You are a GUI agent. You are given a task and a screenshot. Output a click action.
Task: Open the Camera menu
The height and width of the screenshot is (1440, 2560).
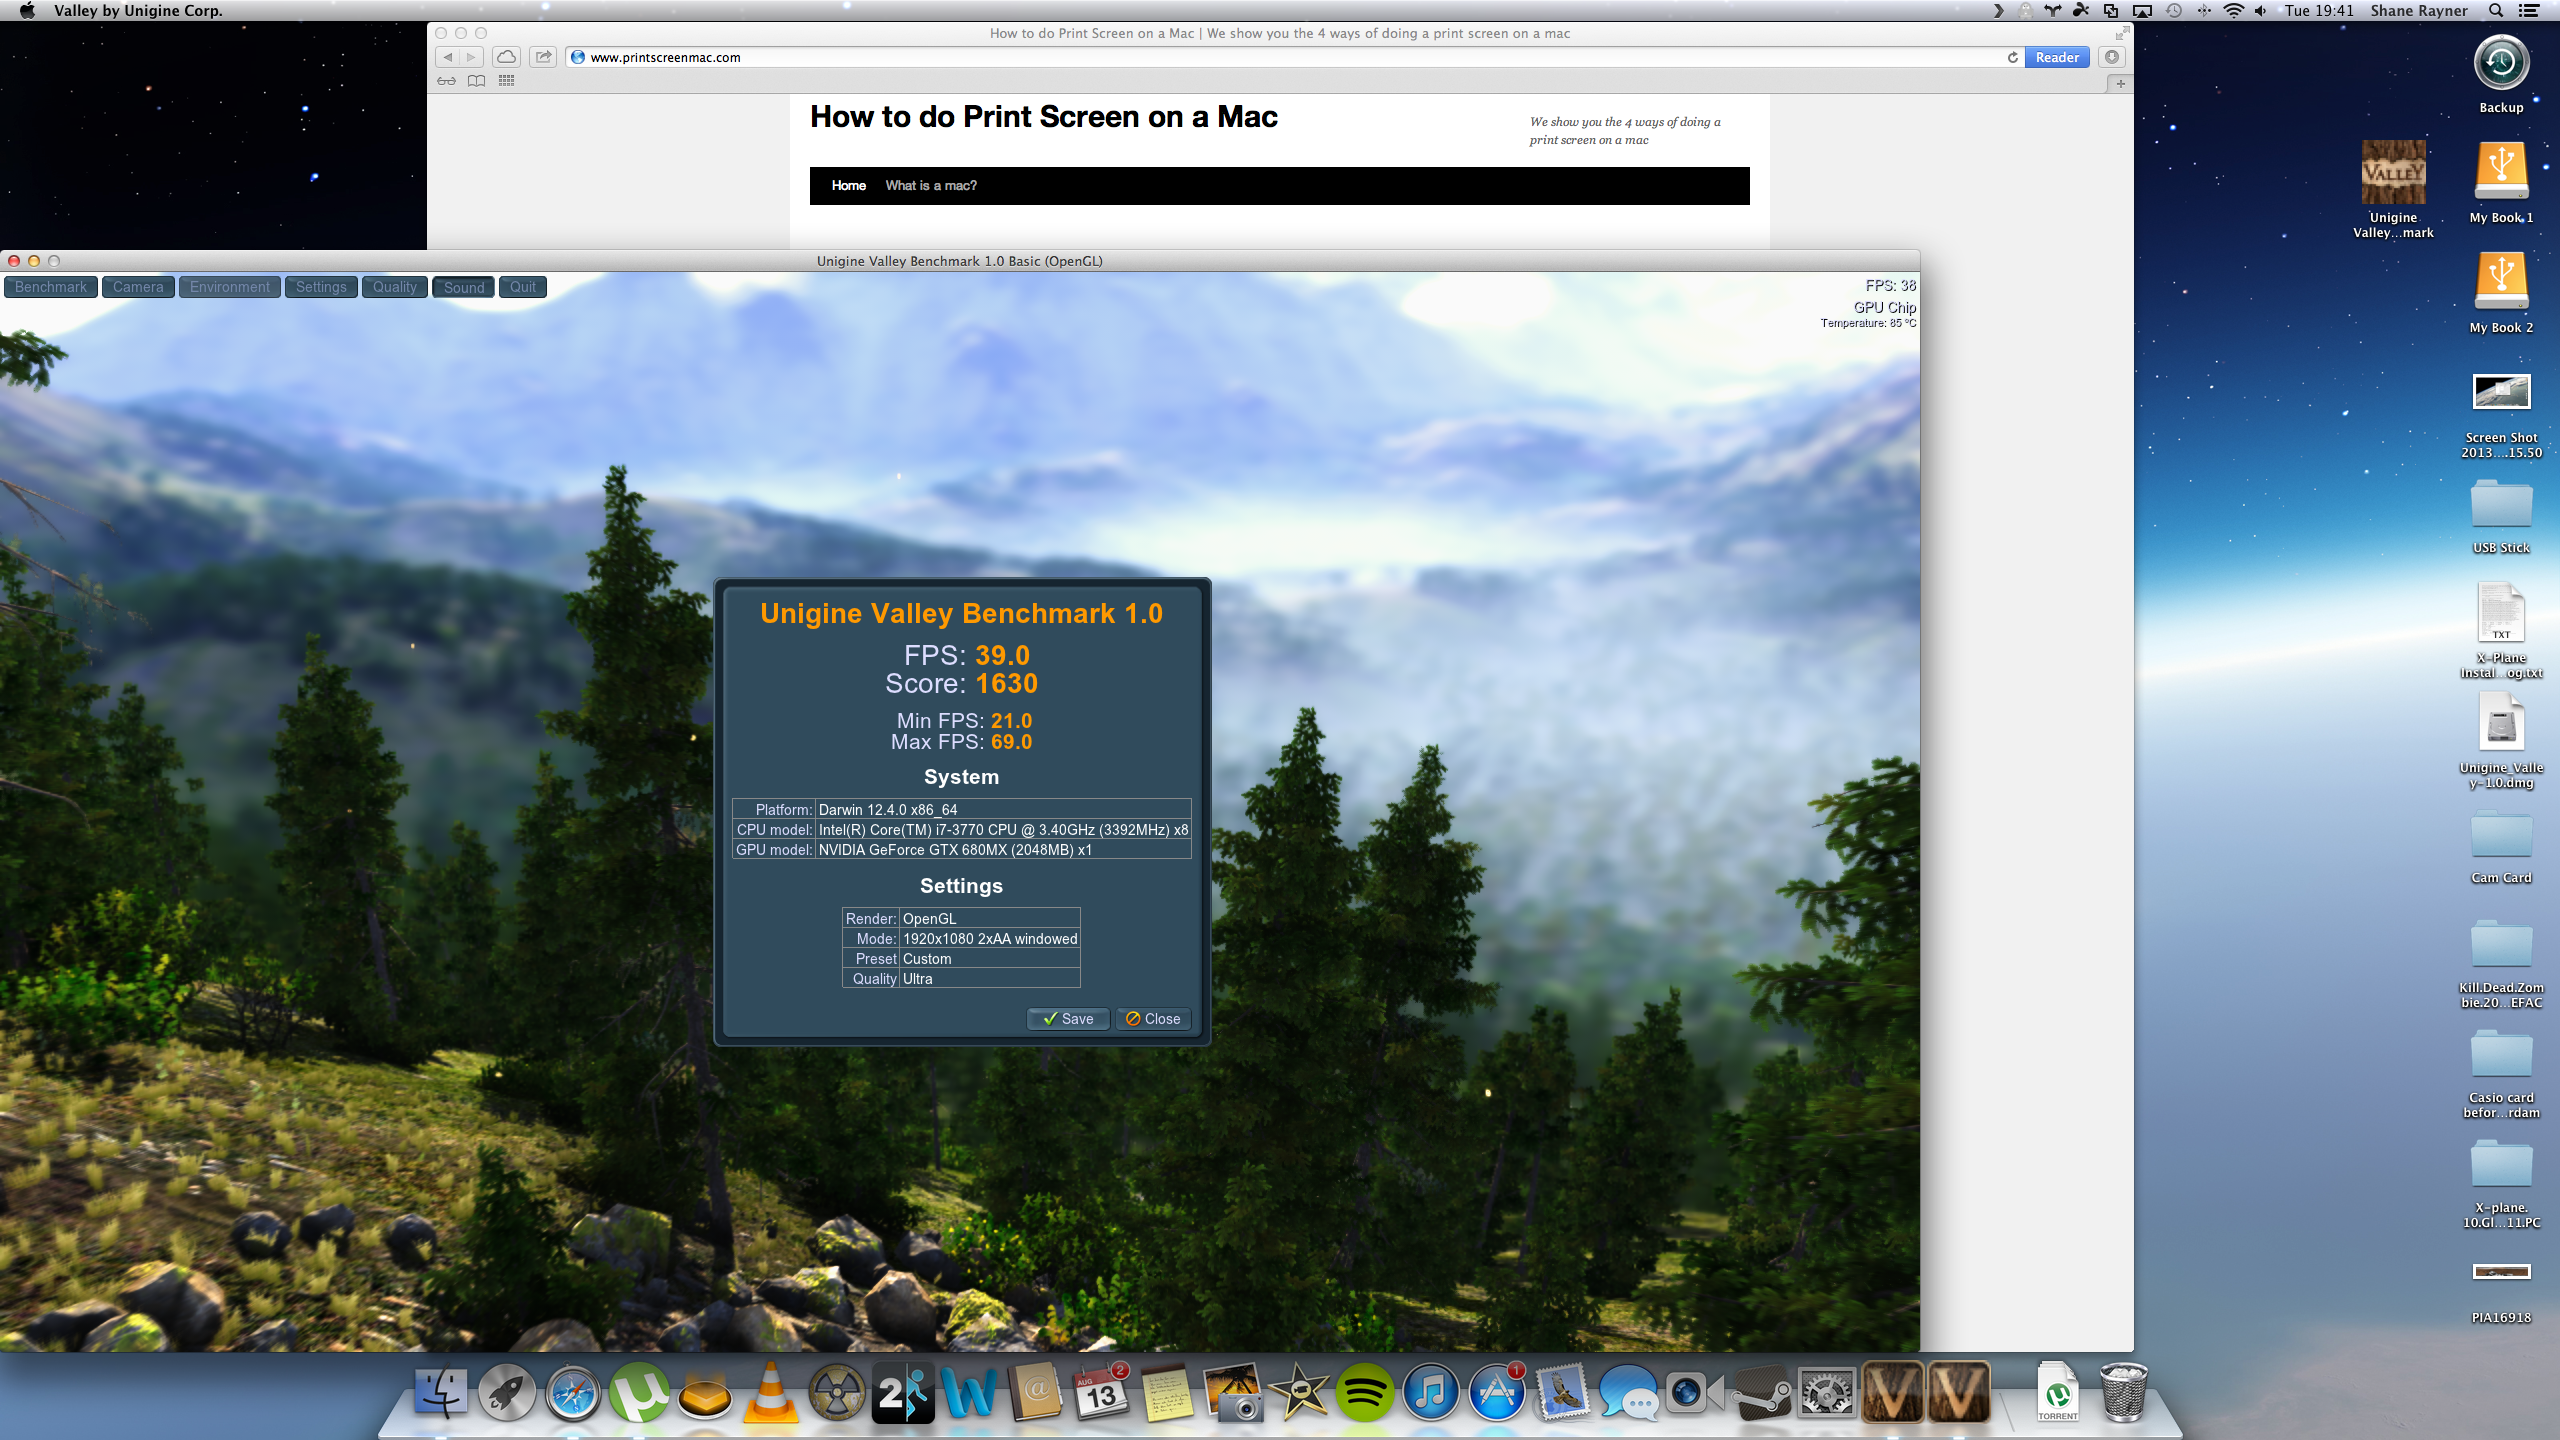click(x=138, y=287)
